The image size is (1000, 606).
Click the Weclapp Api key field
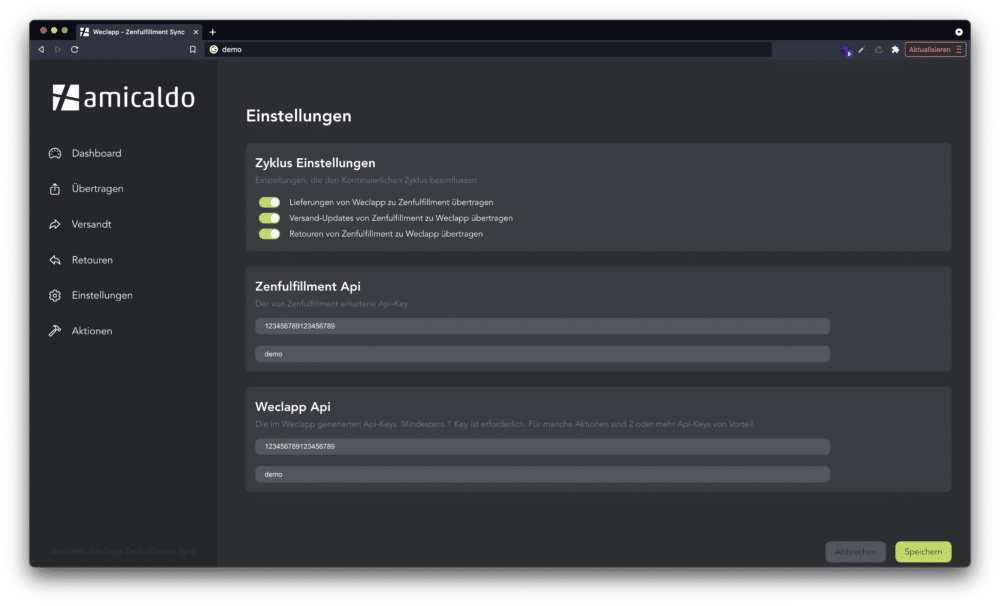pos(542,447)
